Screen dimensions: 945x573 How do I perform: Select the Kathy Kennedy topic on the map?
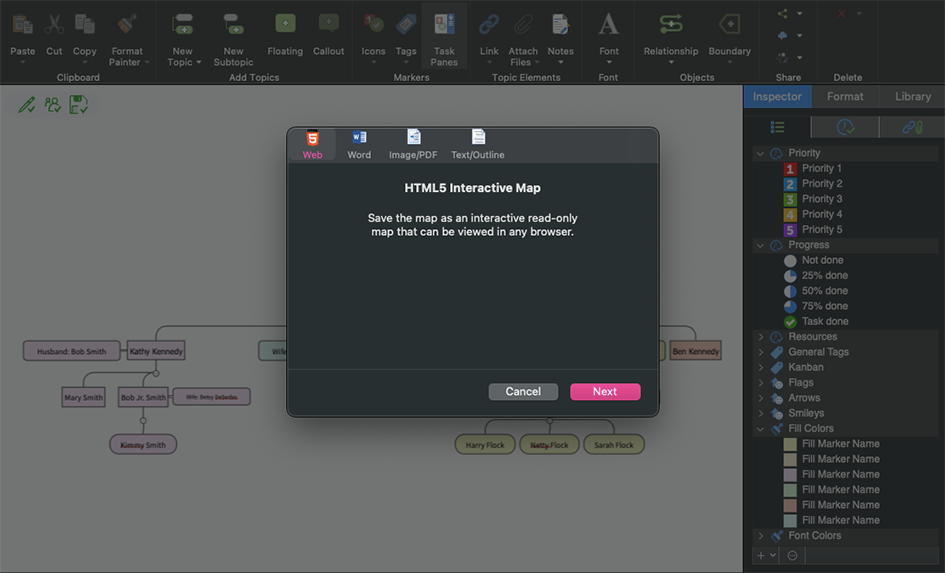pos(156,351)
